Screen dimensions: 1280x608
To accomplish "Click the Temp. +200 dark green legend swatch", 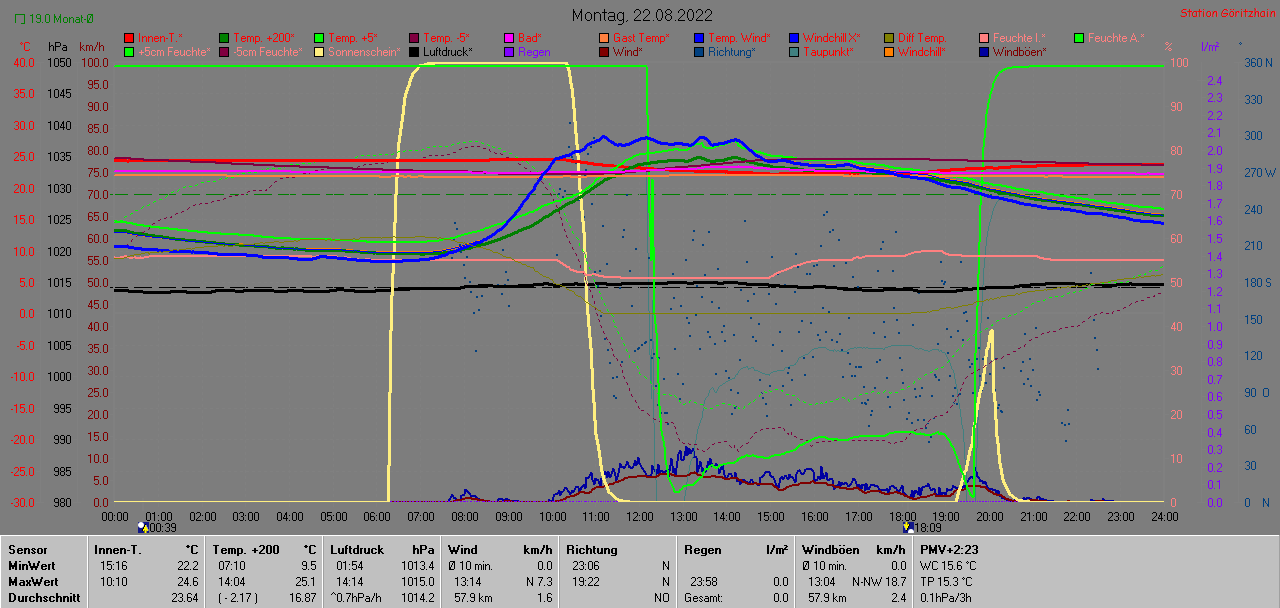I will click(223, 38).
